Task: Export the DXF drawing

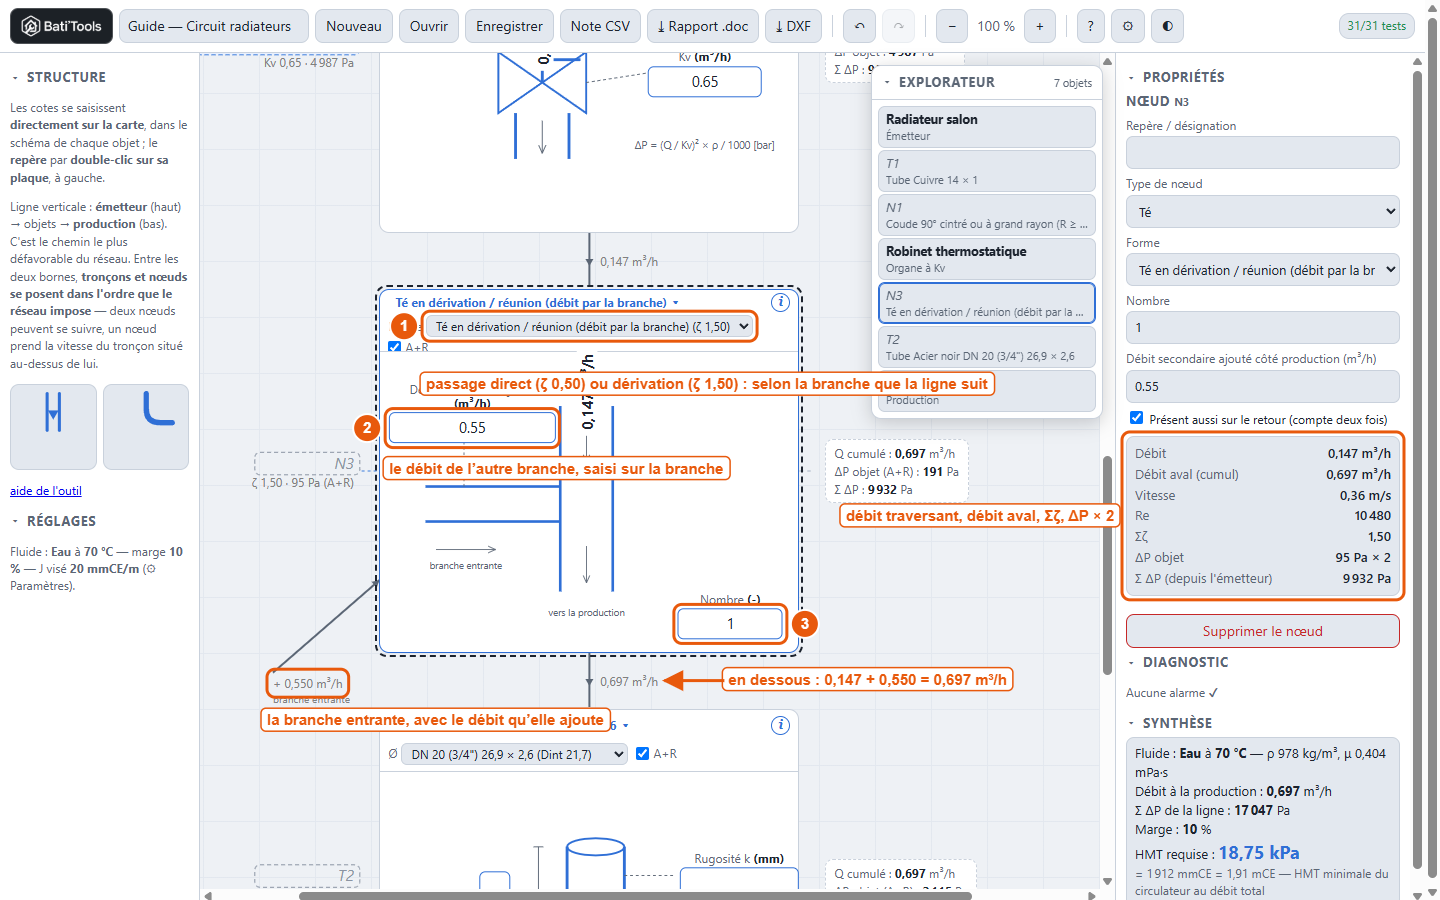Action: coord(793,26)
